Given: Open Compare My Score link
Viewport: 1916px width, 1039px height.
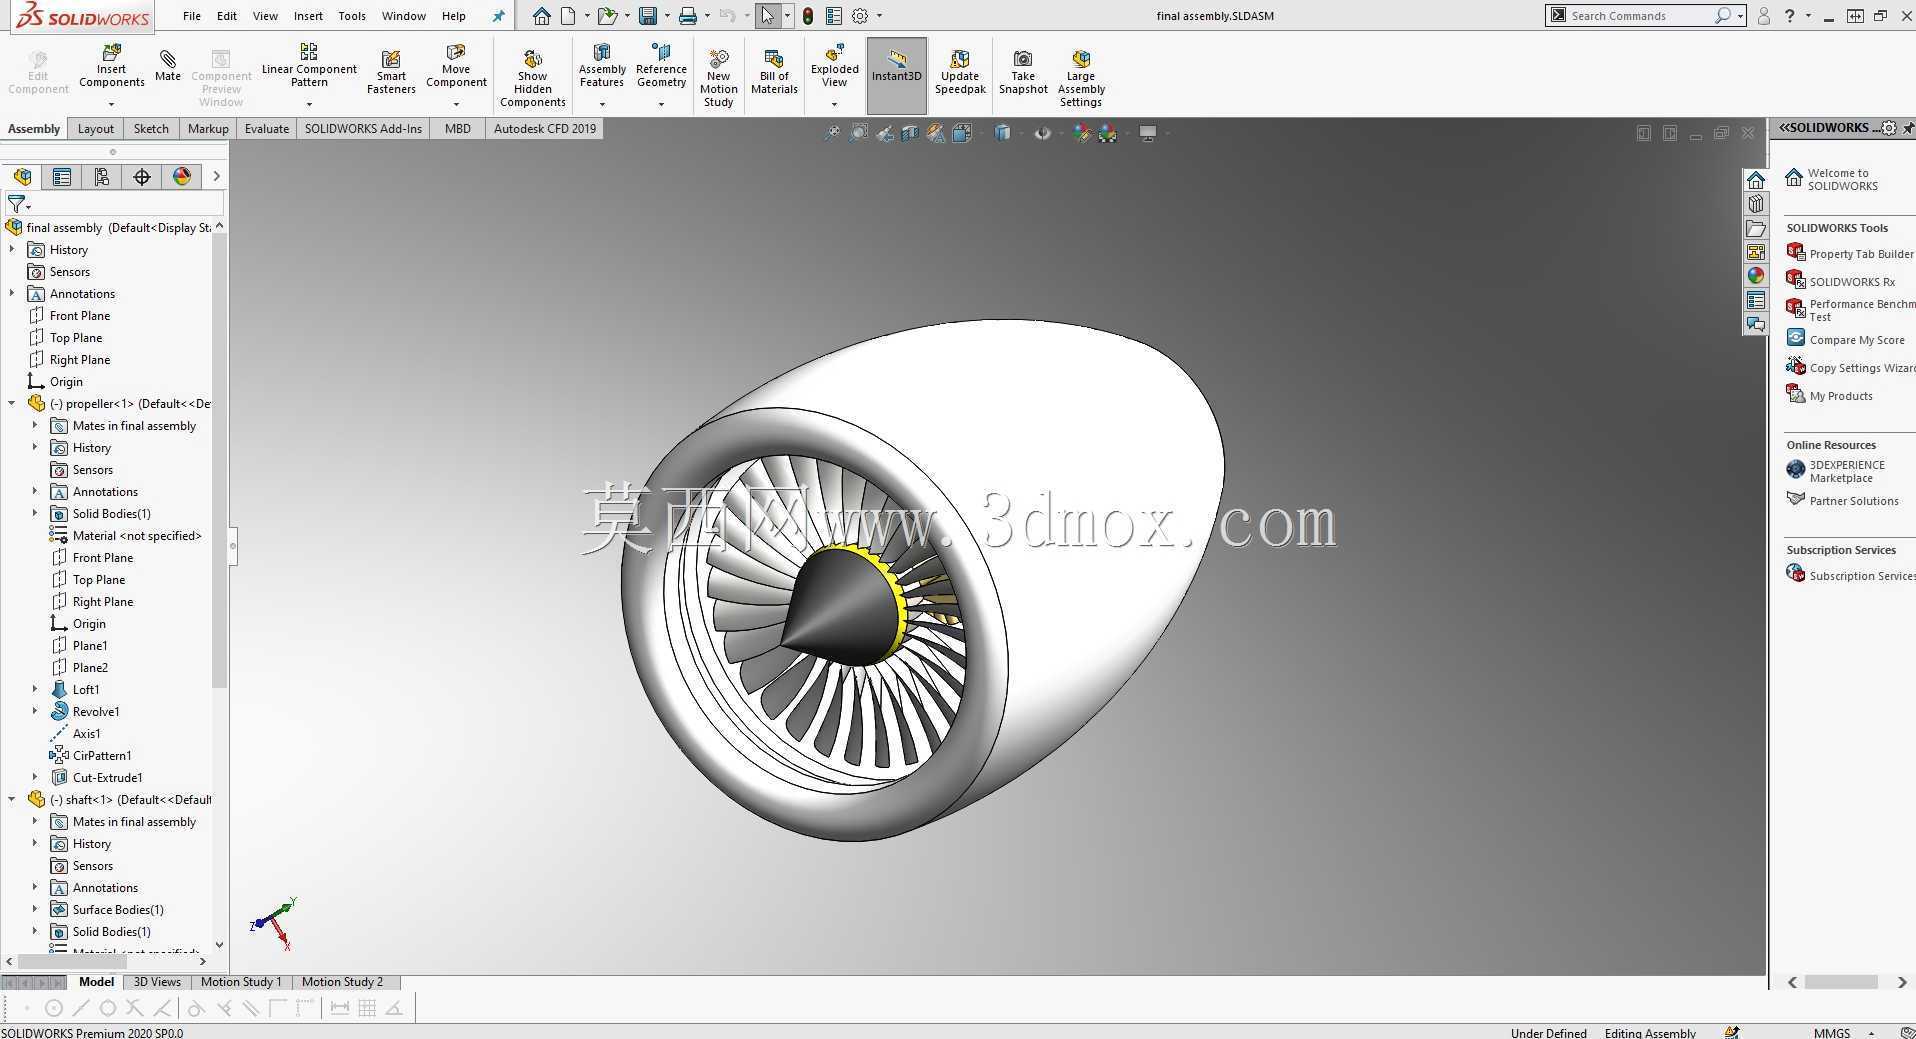Looking at the screenshot, I should (1846, 340).
